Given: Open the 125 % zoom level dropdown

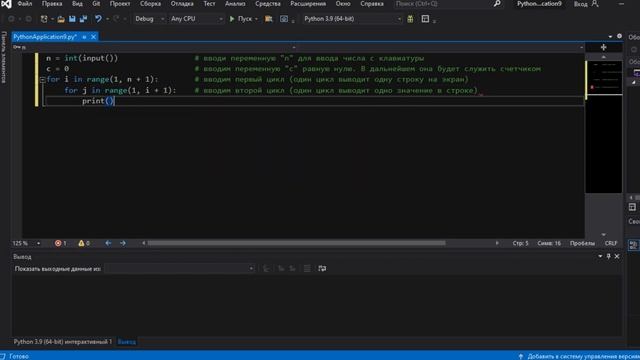Looking at the screenshot, I should click(38, 243).
